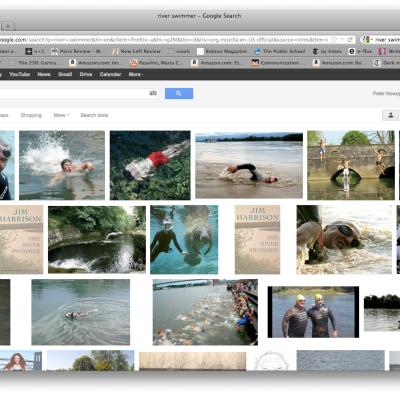Open Search tools options
Screen dimensions: 400x394
[94, 115]
